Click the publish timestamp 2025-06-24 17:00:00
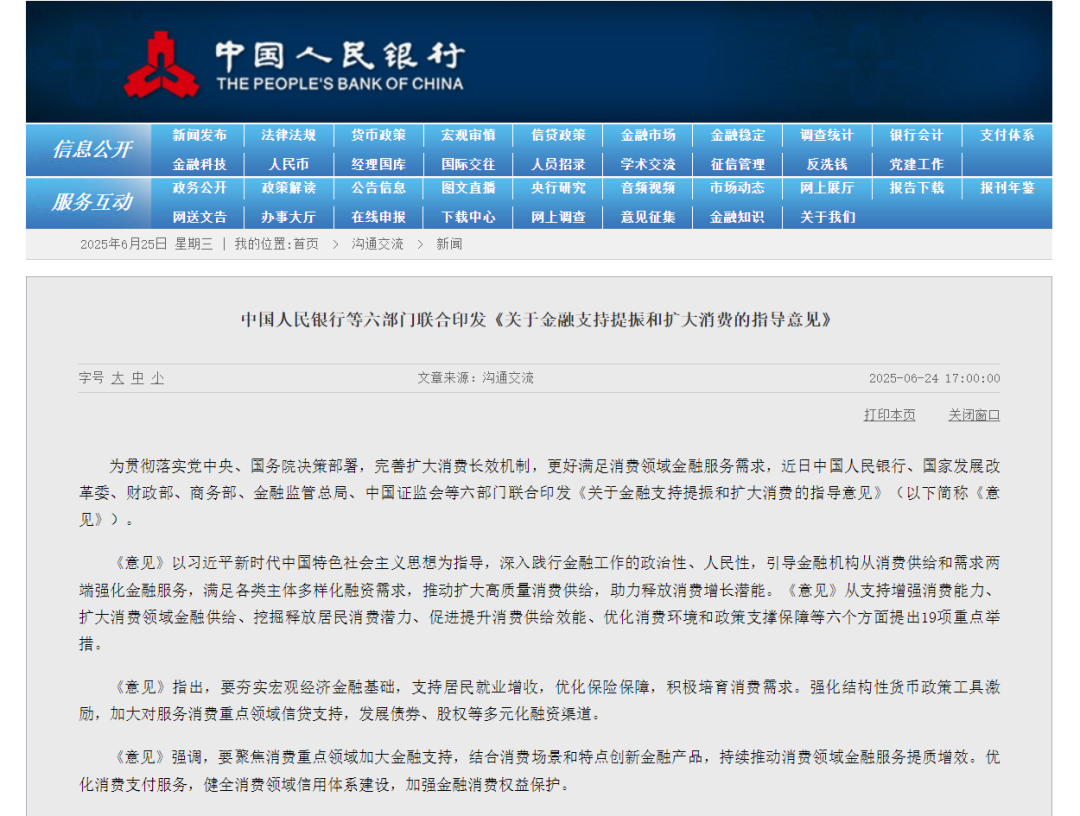Screen dimensions: 1080x816 pyautogui.click(x=934, y=378)
